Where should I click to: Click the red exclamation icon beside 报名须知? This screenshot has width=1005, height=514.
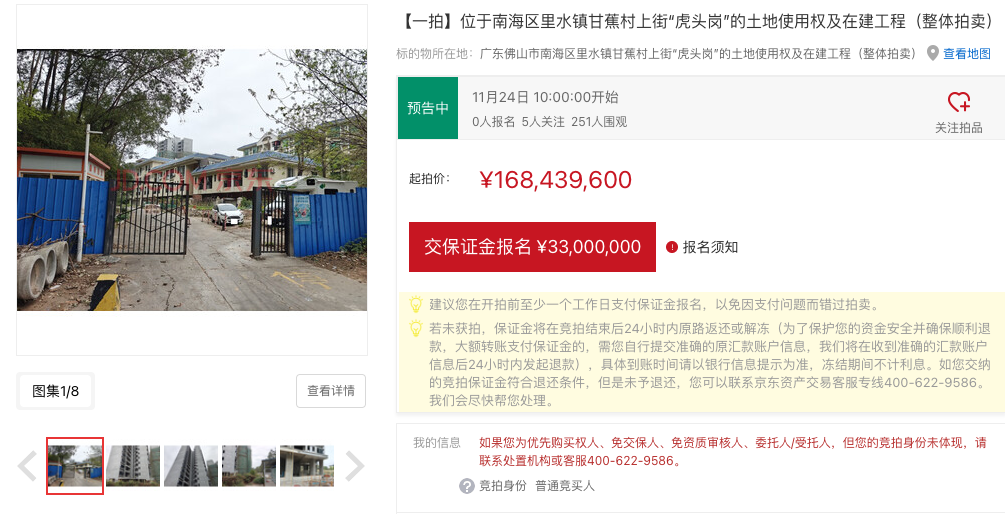(x=672, y=247)
